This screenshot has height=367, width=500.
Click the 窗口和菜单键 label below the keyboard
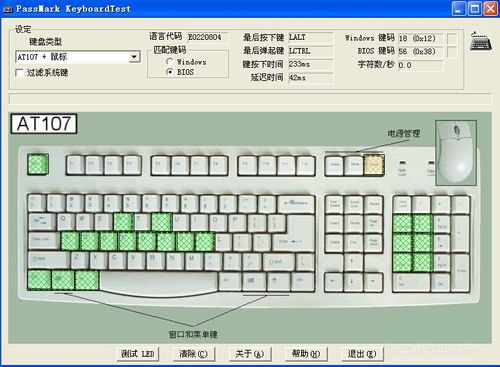[x=193, y=334]
